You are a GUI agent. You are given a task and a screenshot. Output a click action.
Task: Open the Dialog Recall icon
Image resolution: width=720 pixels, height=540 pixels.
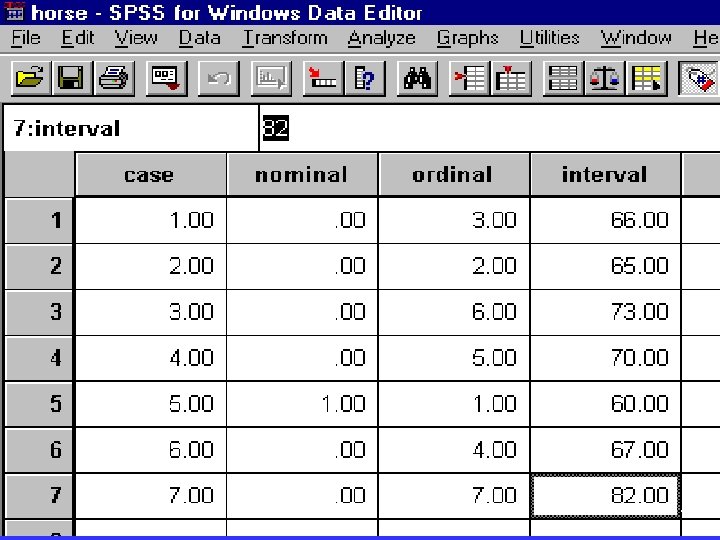point(166,78)
